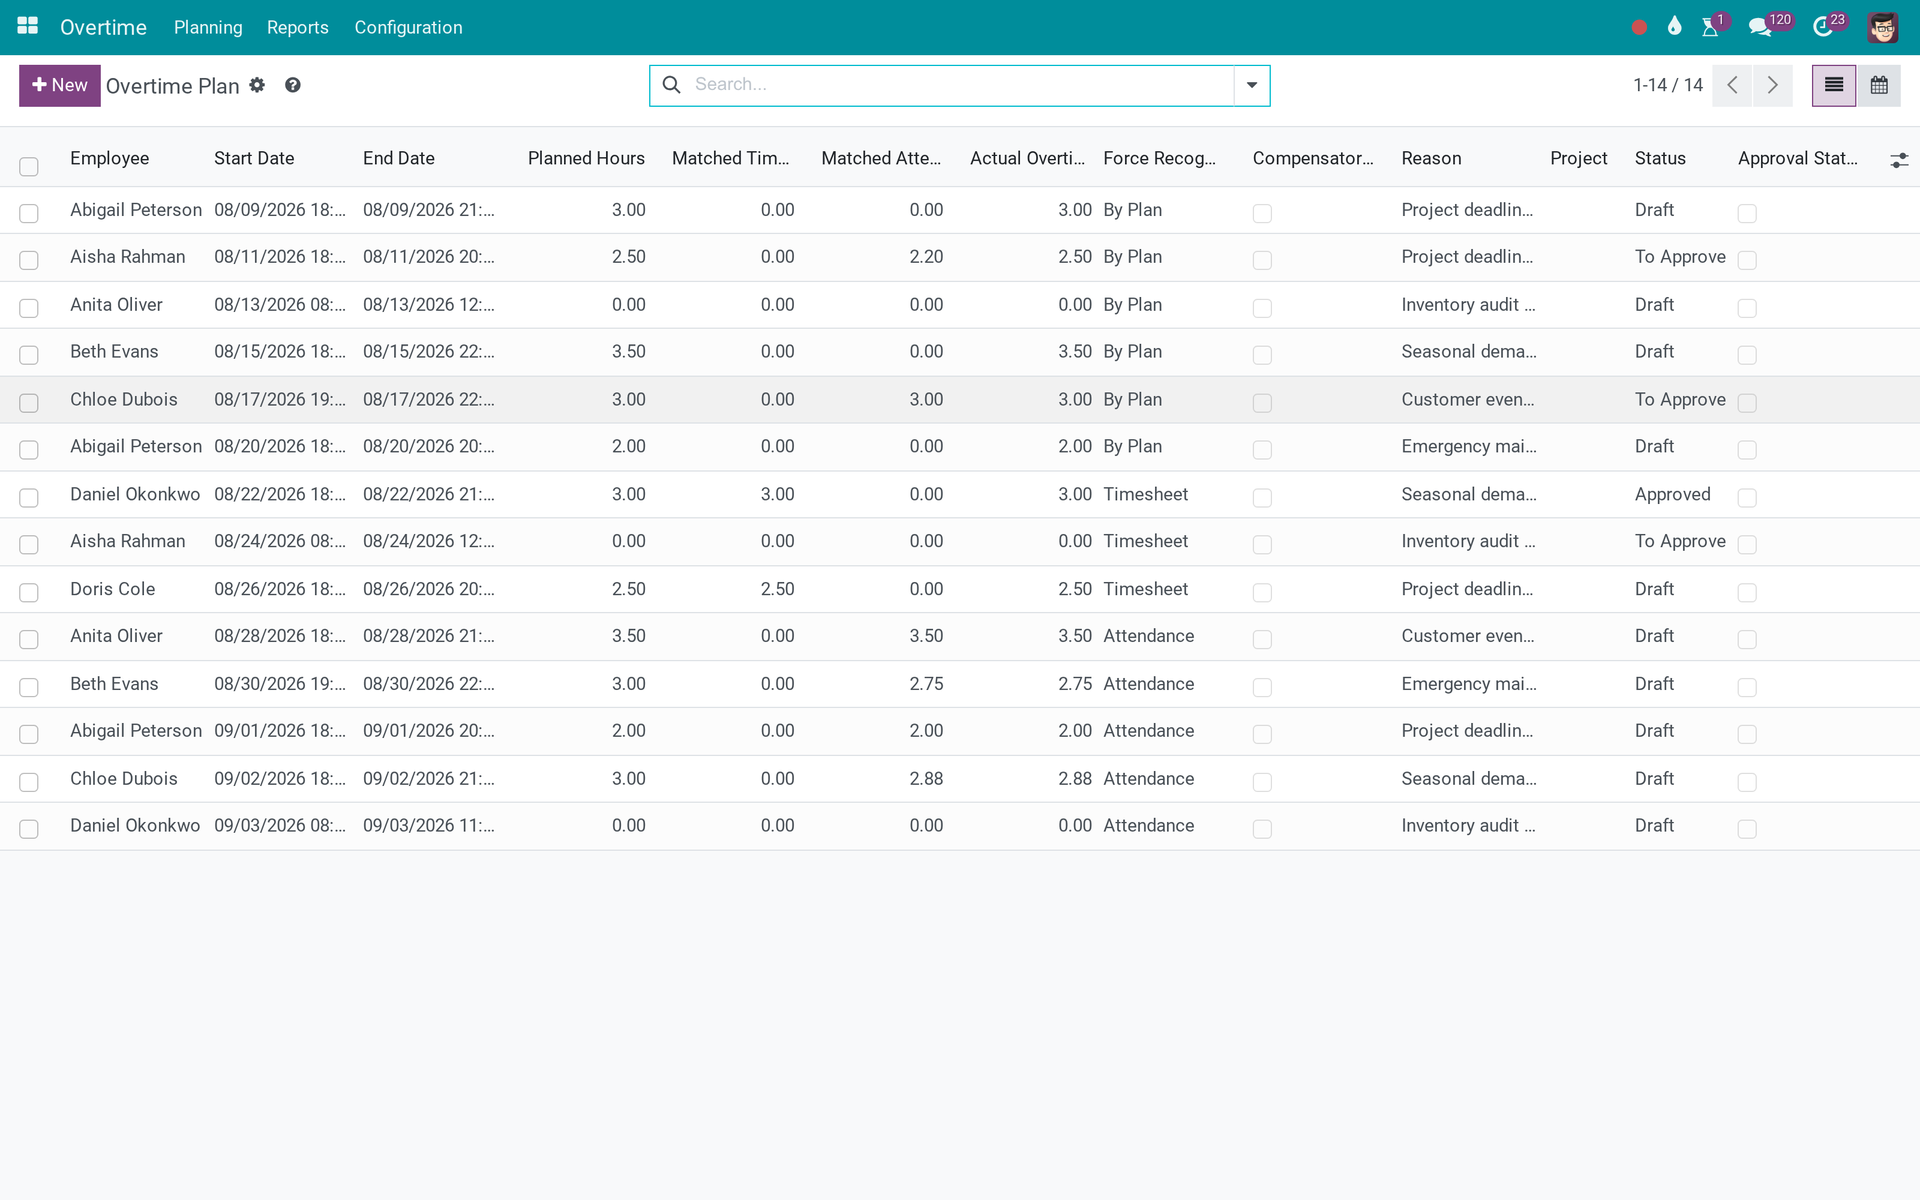
Task: Expand the search options dropdown arrow
Action: coord(1252,85)
